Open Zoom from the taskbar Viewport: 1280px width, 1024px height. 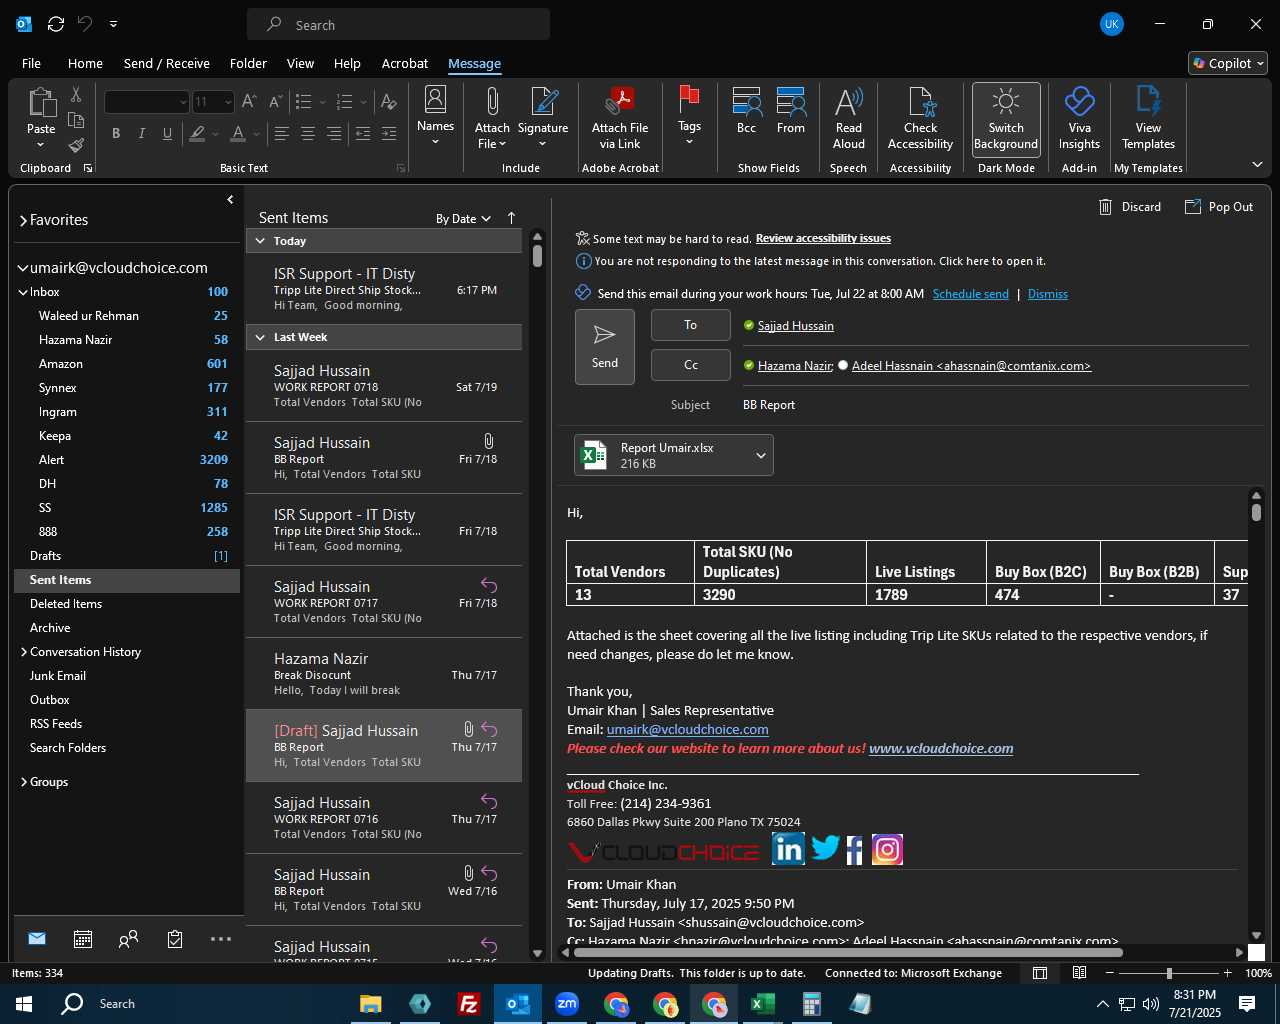pyautogui.click(x=567, y=1004)
